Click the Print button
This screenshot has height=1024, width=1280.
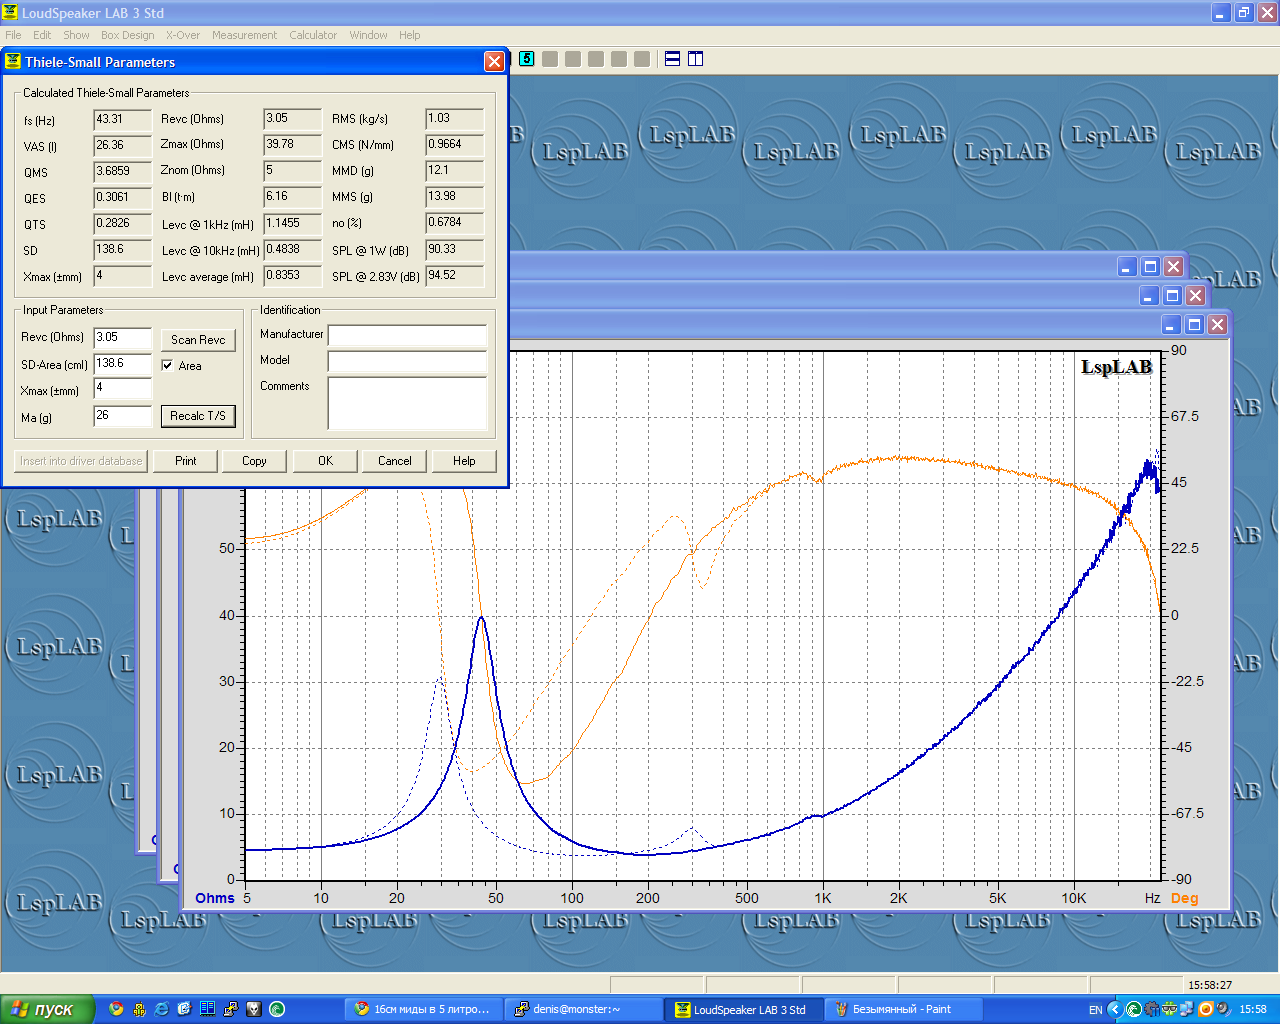pyautogui.click(x=186, y=461)
